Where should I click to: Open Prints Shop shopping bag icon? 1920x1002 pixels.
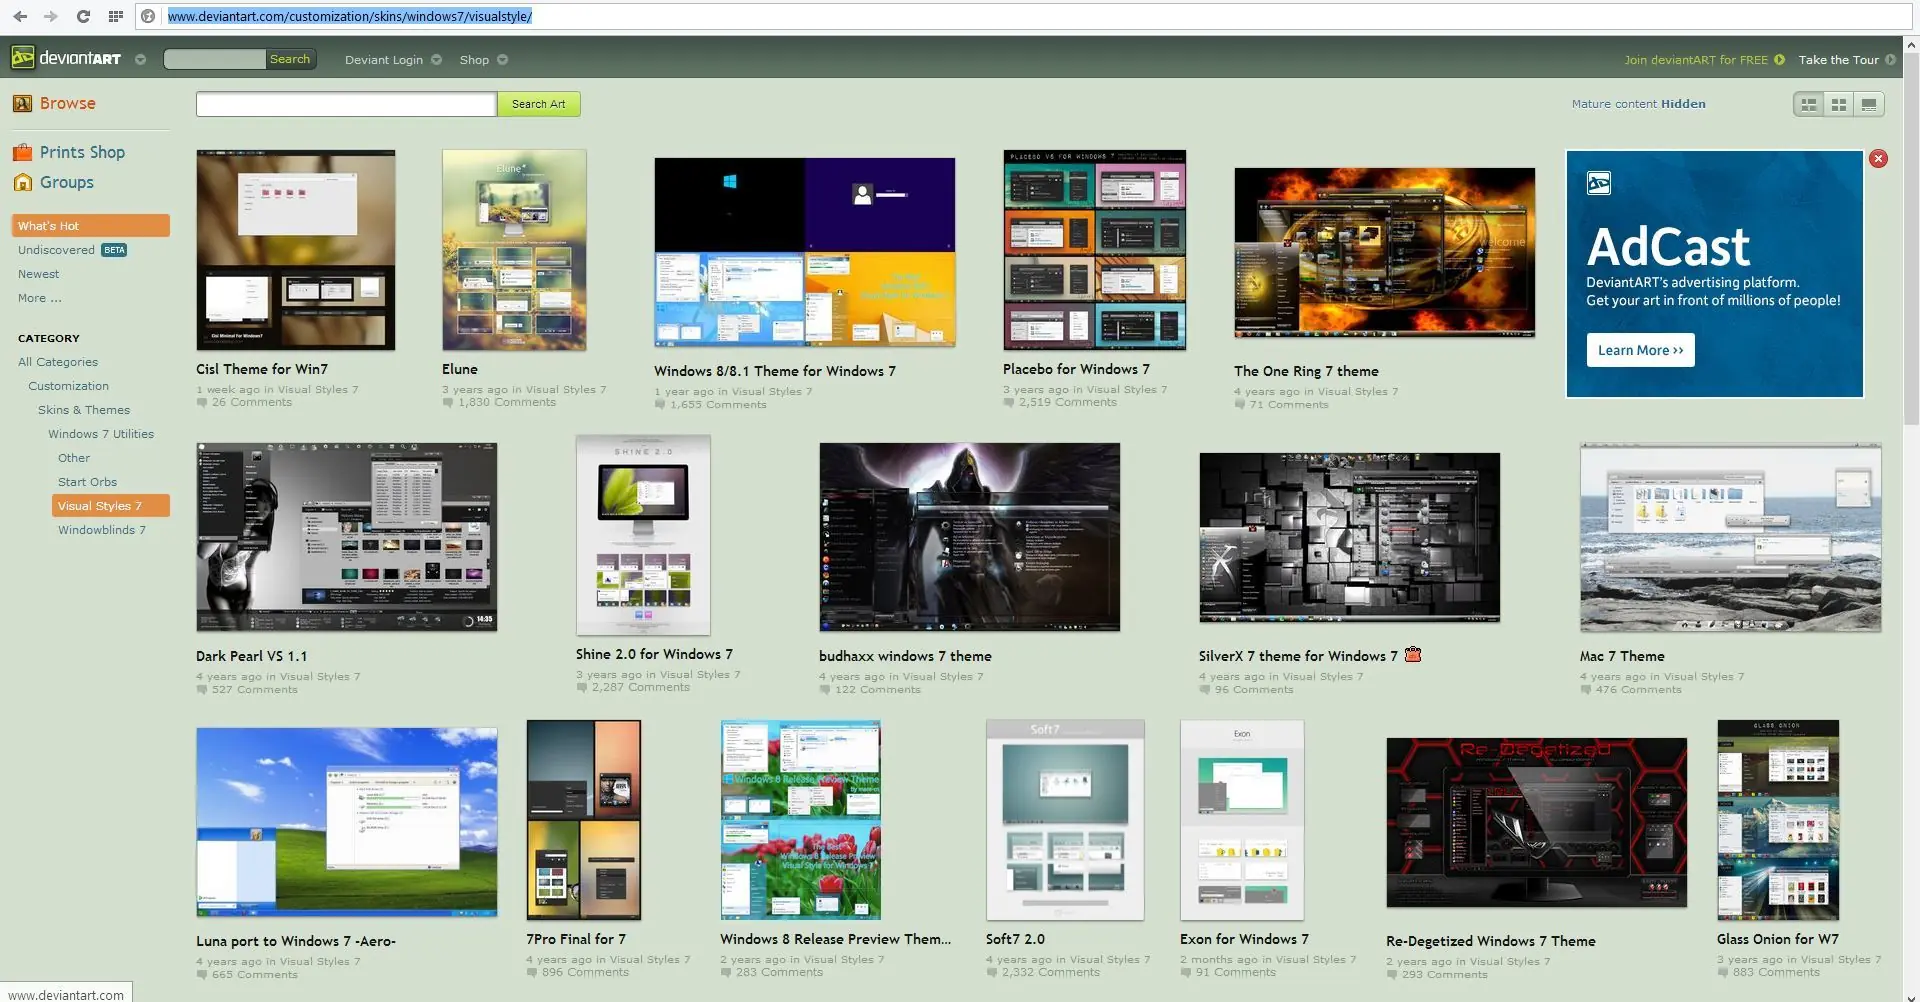point(22,152)
